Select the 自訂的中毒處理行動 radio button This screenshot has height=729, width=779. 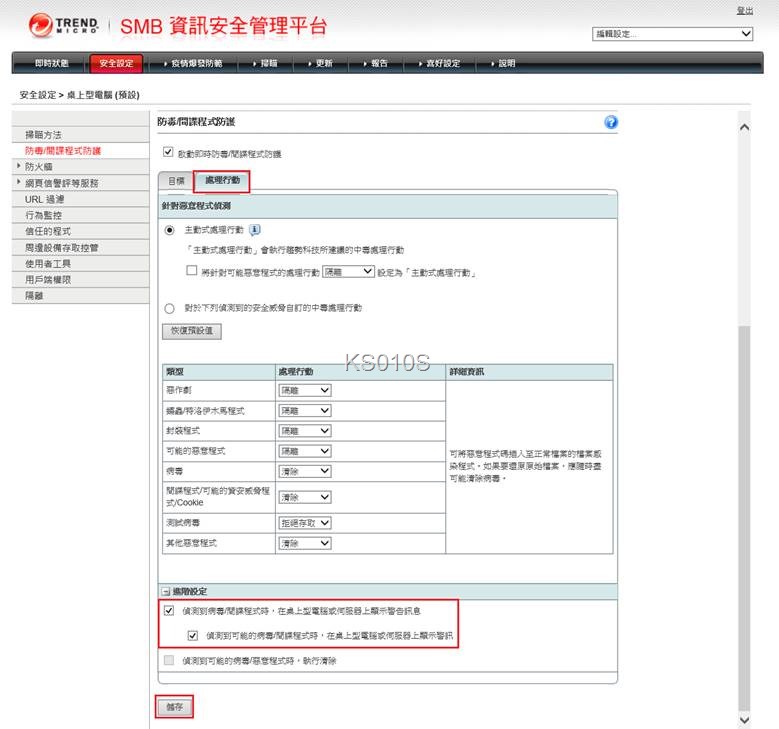[169, 309]
